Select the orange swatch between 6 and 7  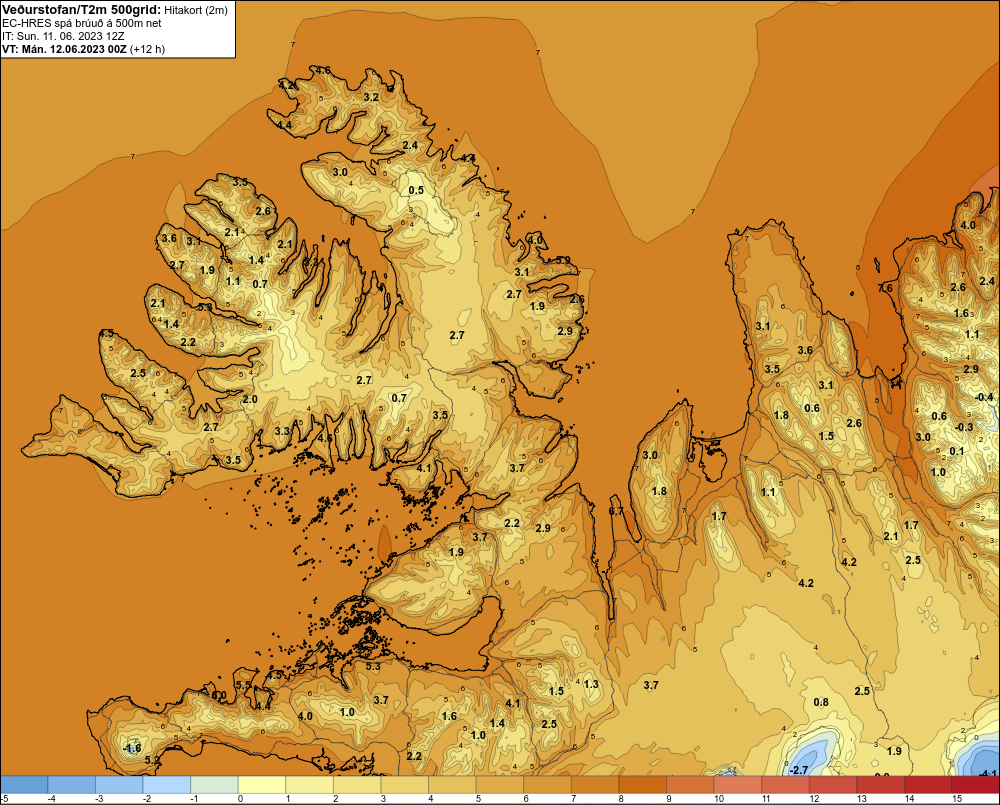click(x=547, y=784)
